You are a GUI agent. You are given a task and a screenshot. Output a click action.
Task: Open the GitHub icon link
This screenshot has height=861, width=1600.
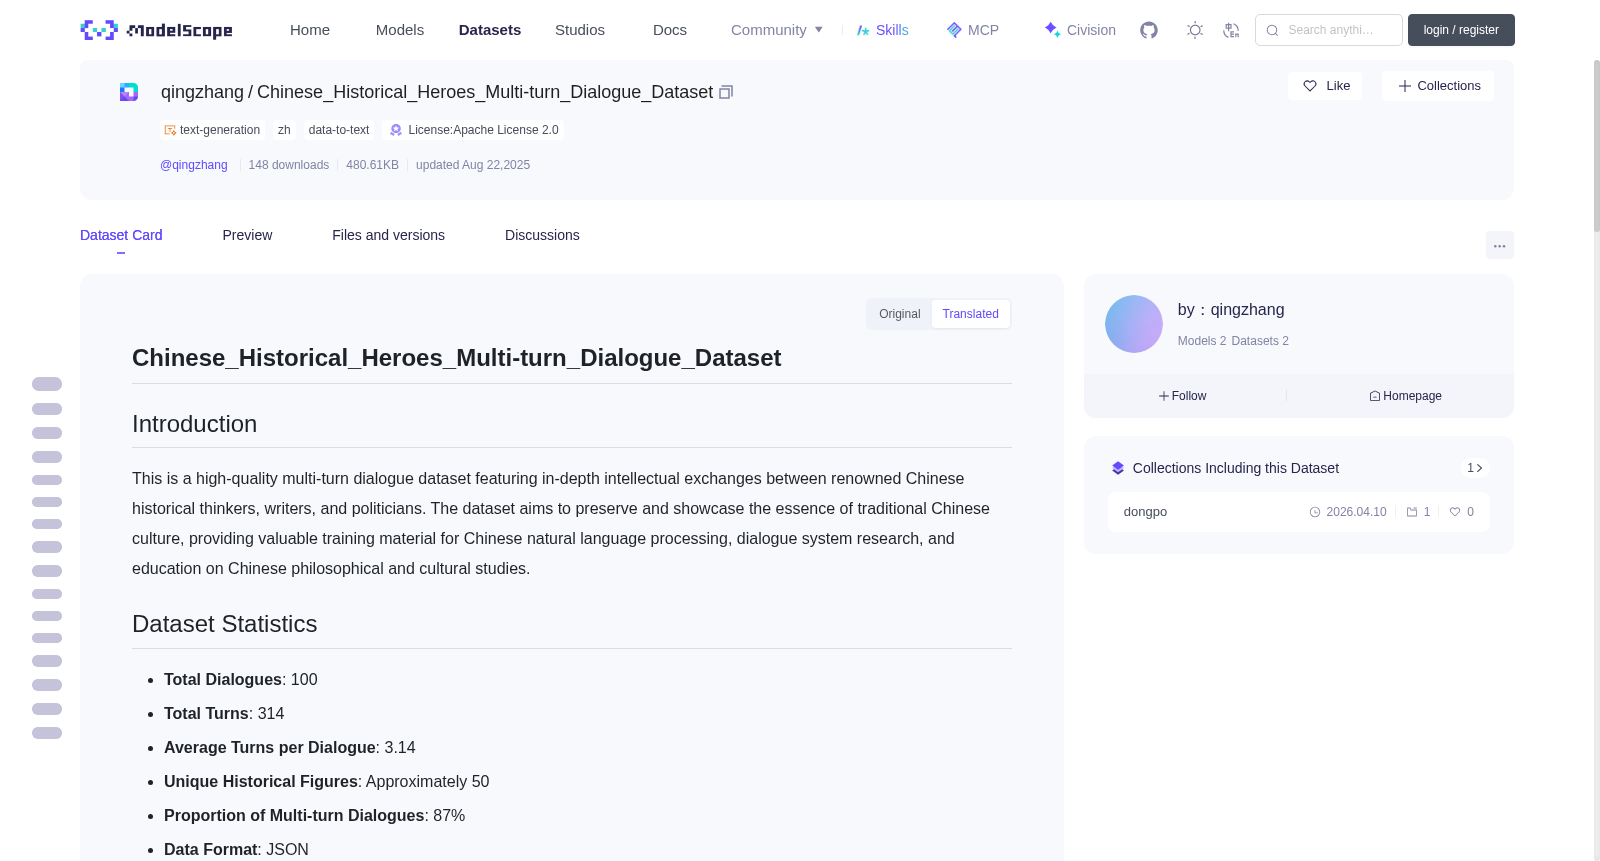[1149, 30]
